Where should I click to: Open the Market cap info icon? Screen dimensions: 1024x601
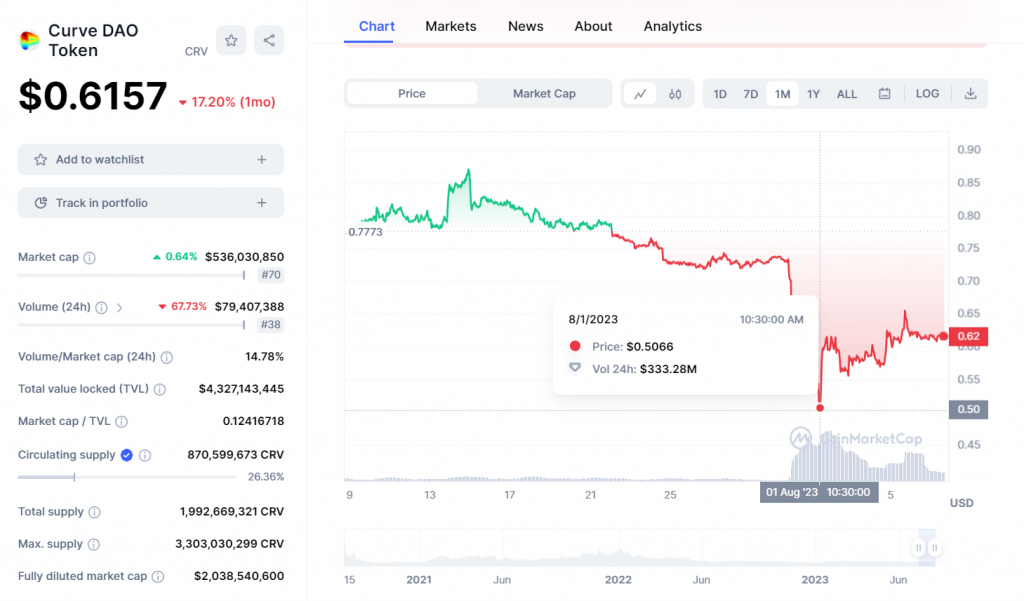click(89, 257)
